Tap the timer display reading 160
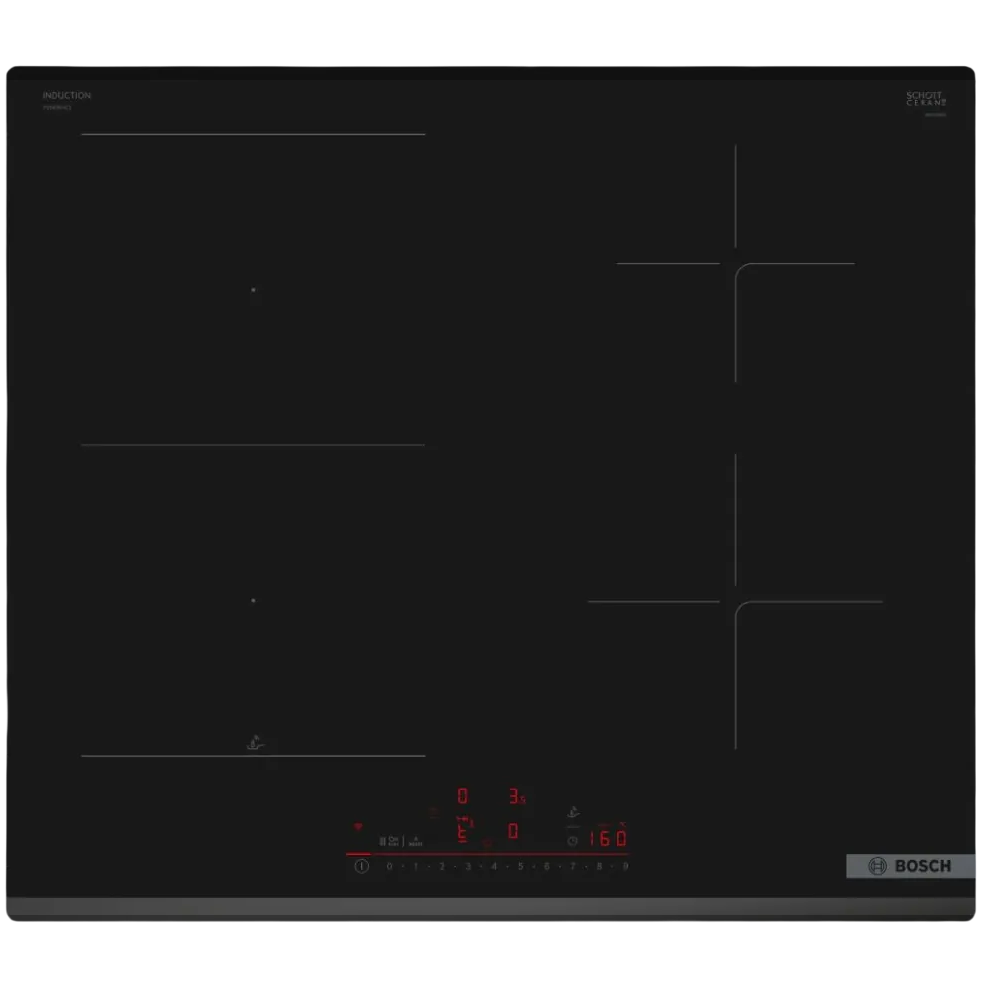Image resolution: width=985 pixels, height=985 pixels. pos(607,838)
